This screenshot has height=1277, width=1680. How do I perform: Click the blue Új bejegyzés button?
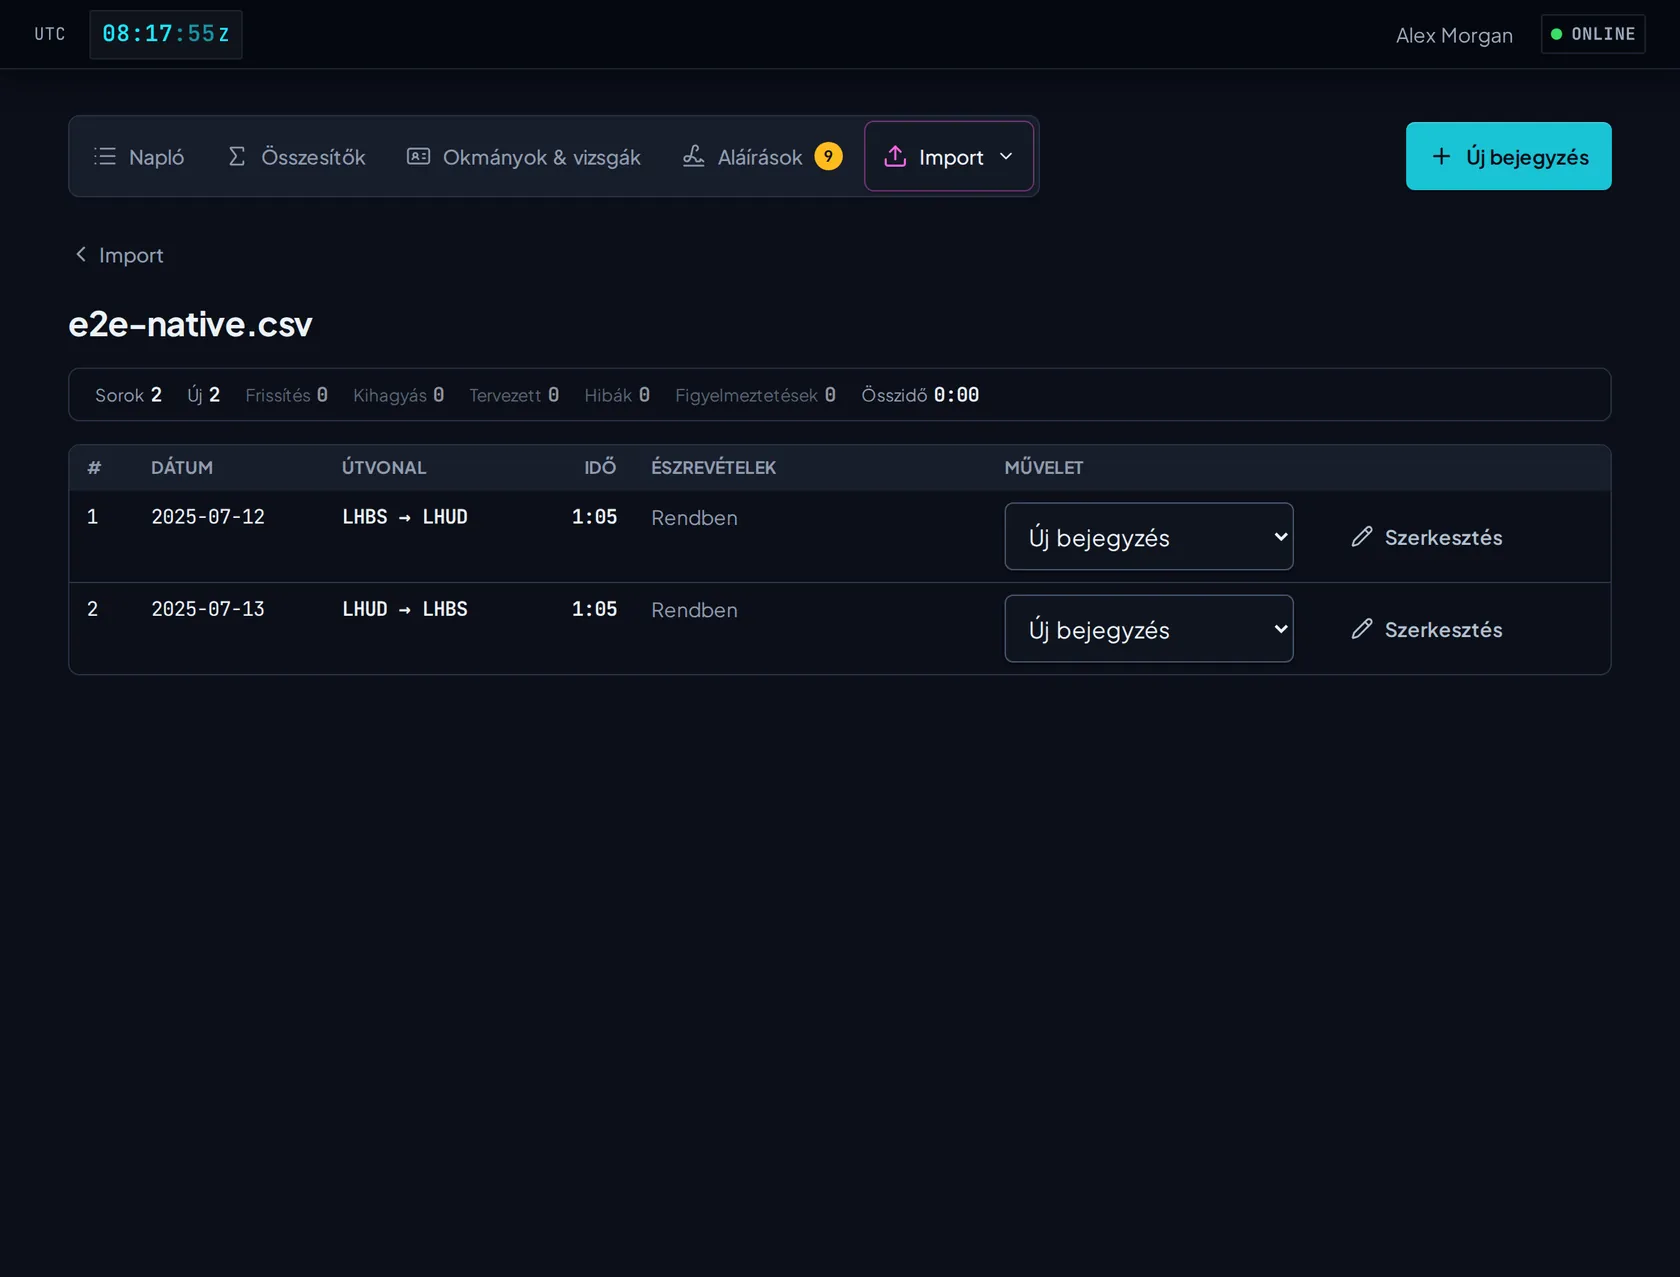(1508, 156)
